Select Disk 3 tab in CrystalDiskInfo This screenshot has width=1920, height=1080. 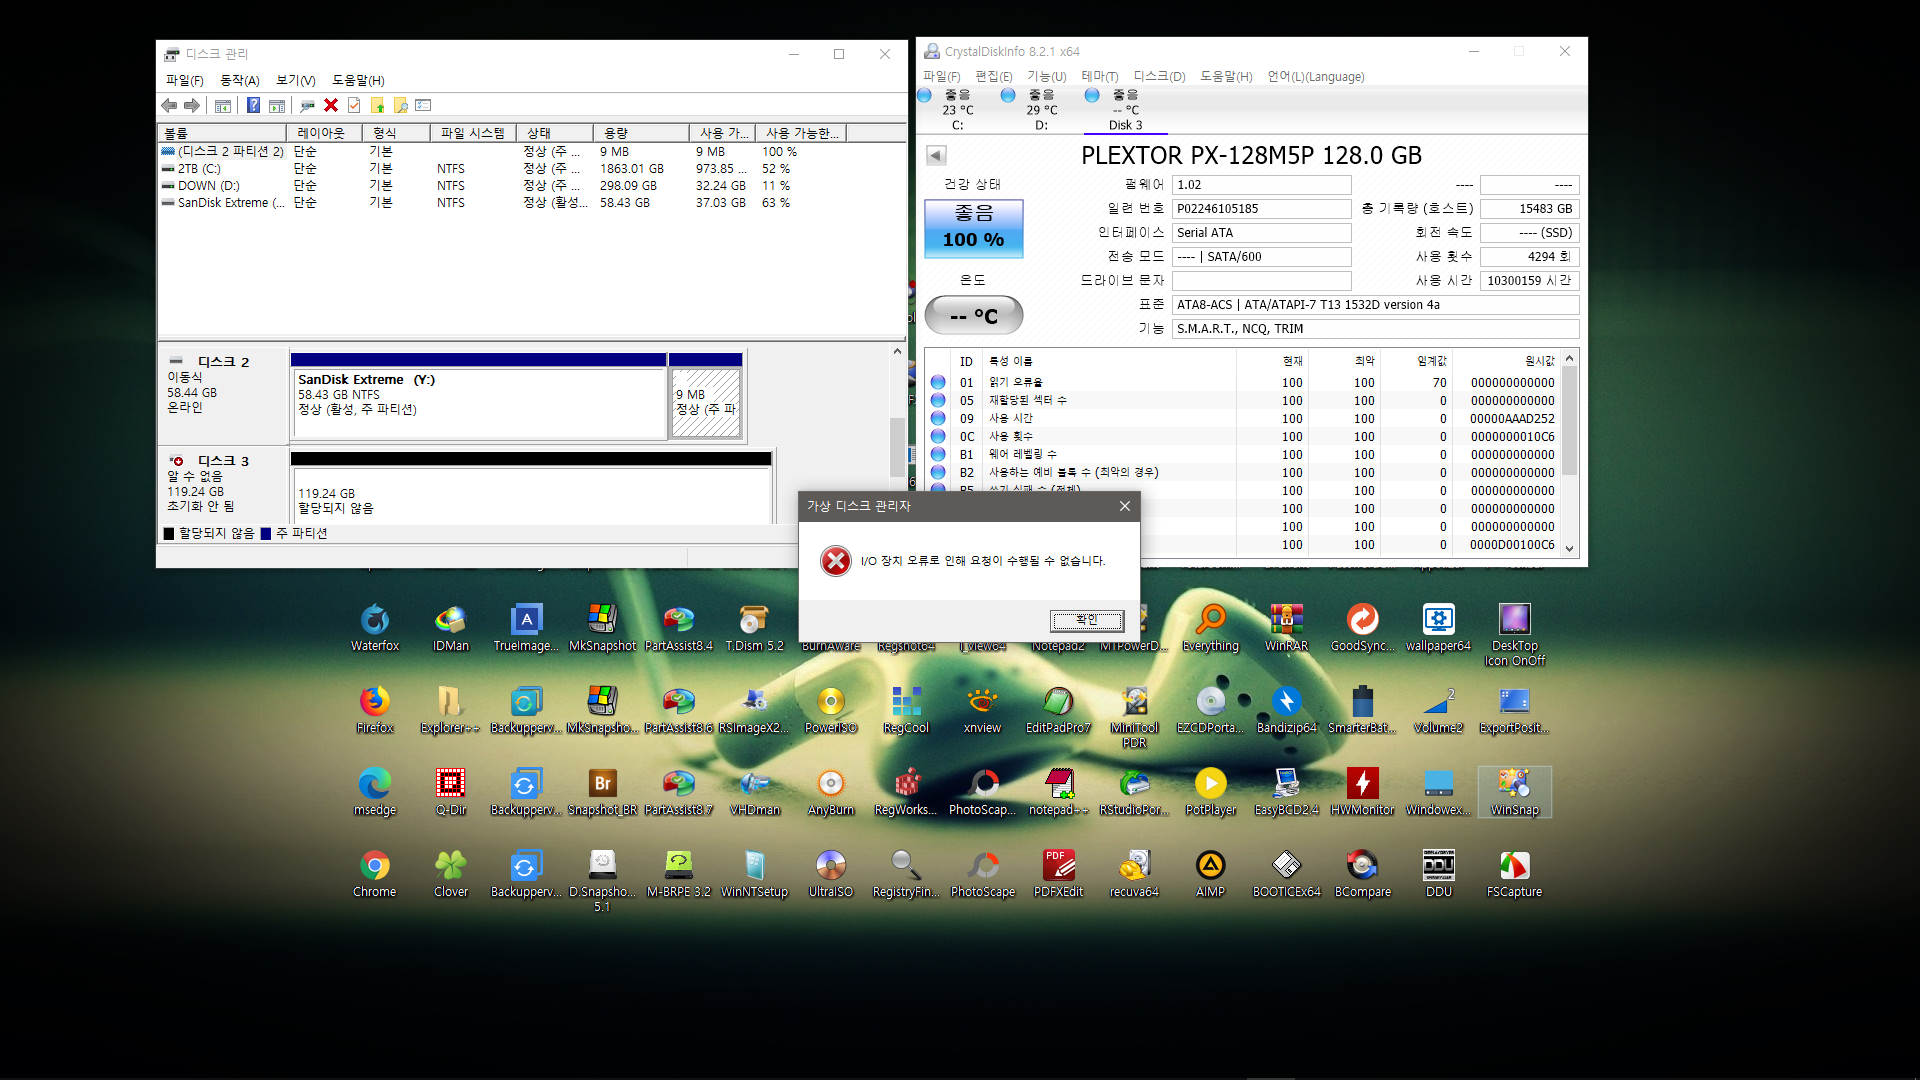pyautogui.click(x=1125, y=110)
